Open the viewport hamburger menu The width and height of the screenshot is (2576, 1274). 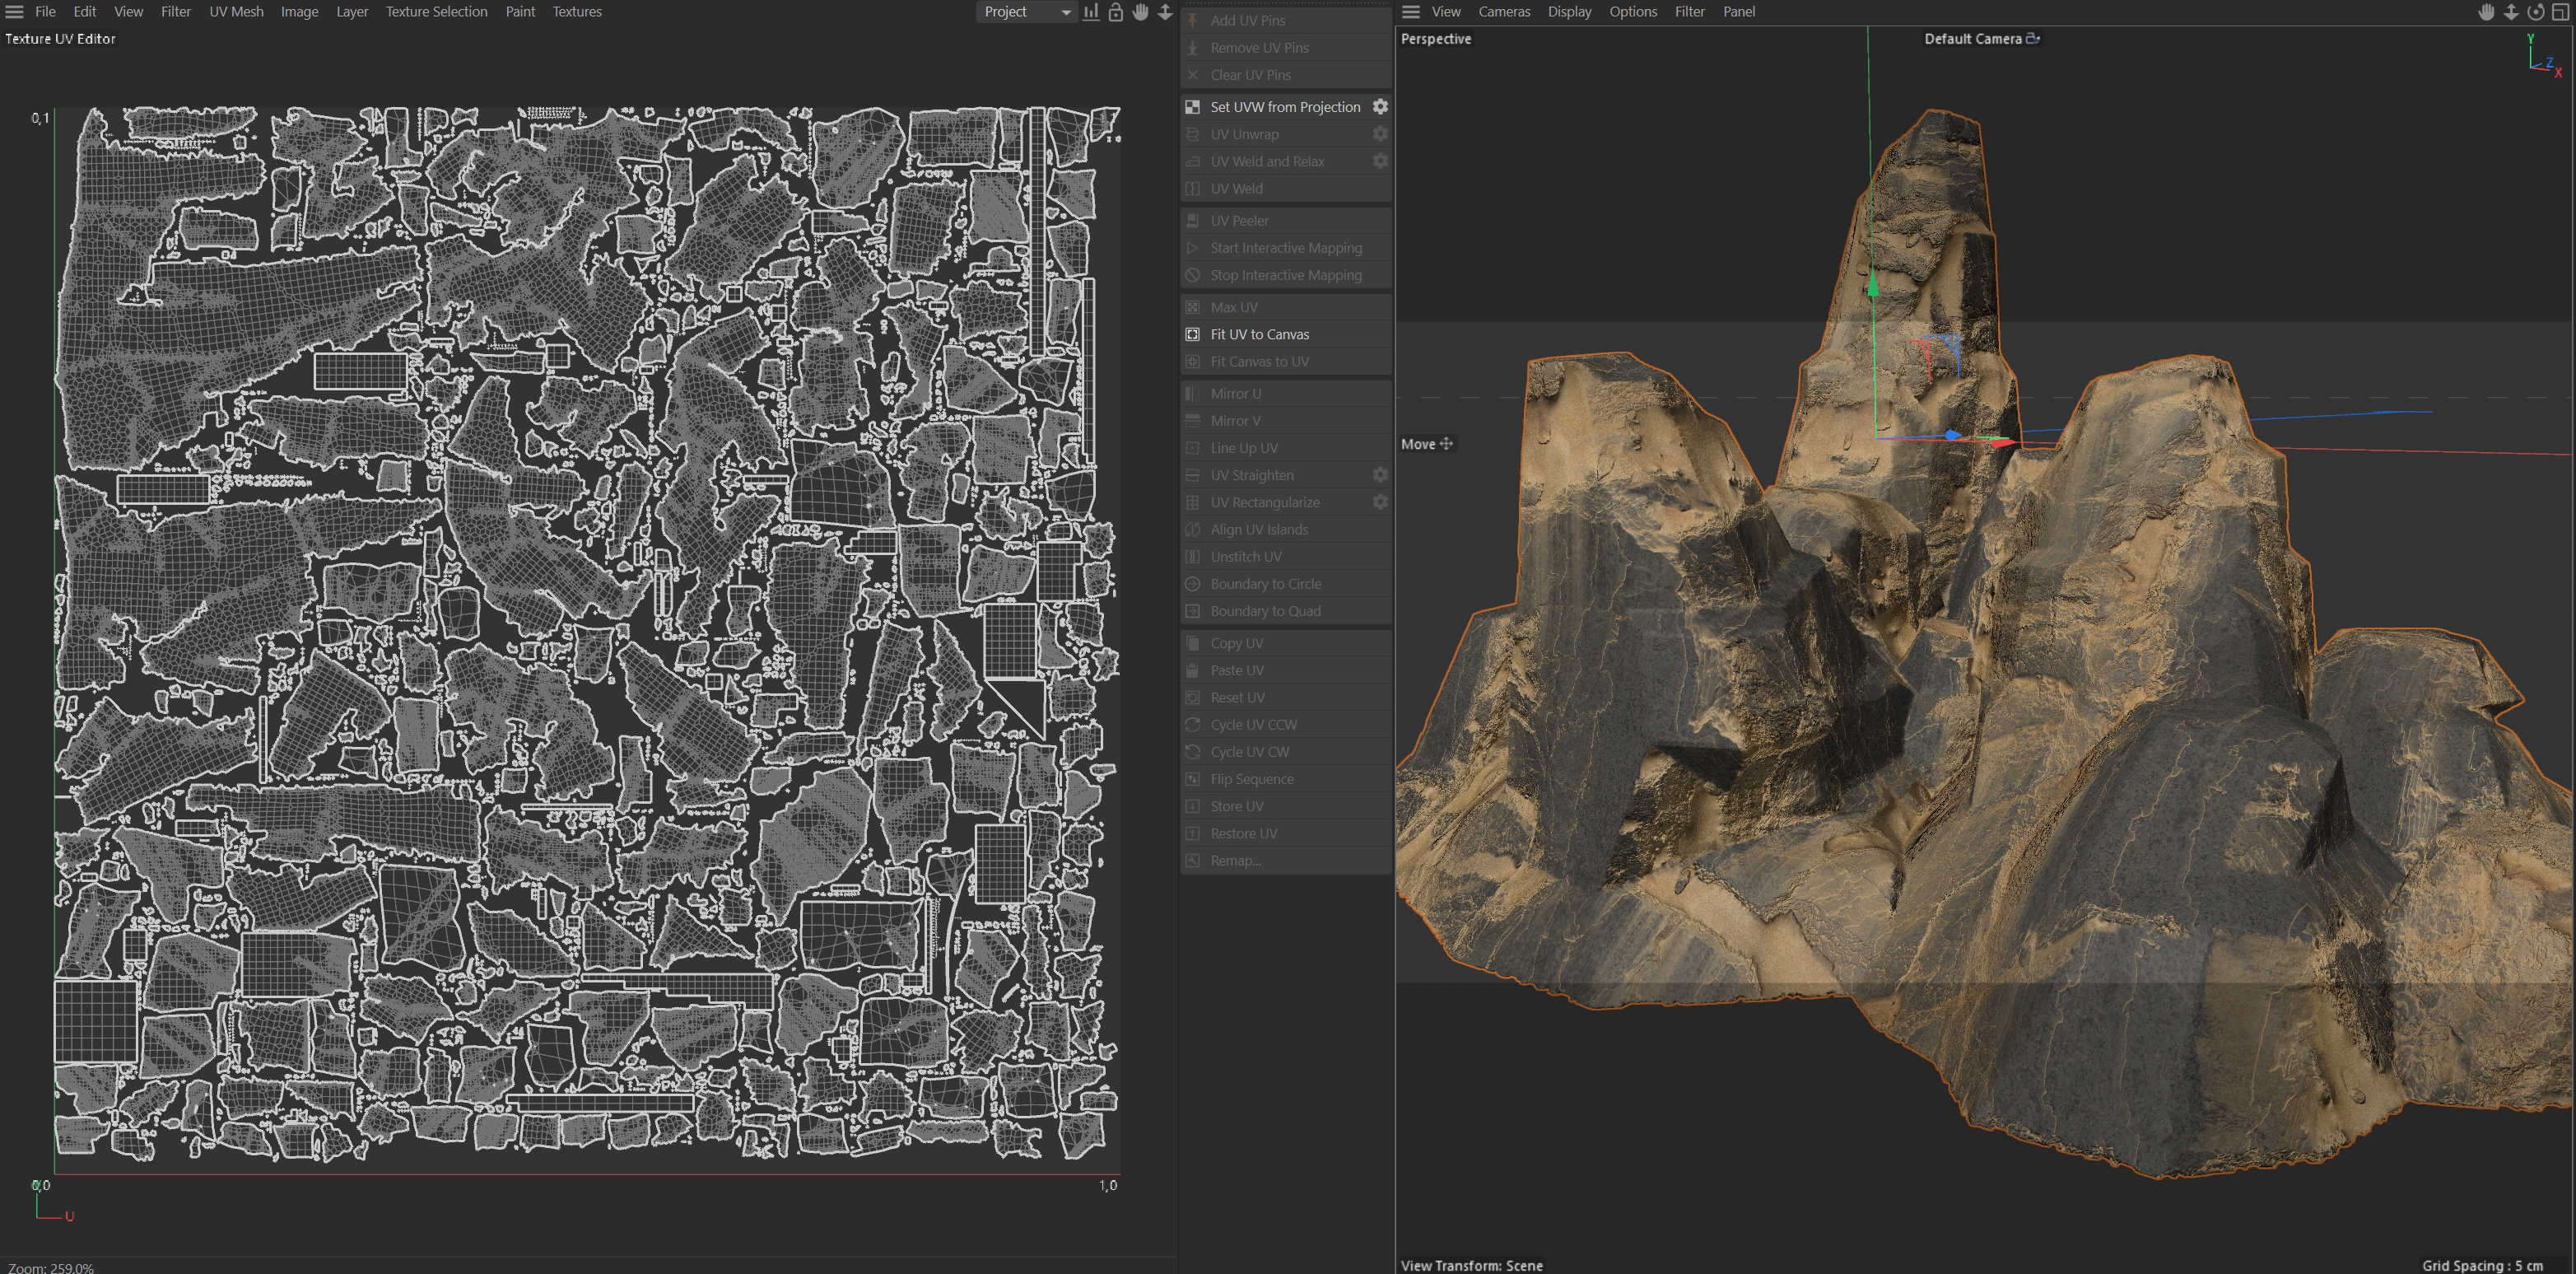pos(1410,12)
